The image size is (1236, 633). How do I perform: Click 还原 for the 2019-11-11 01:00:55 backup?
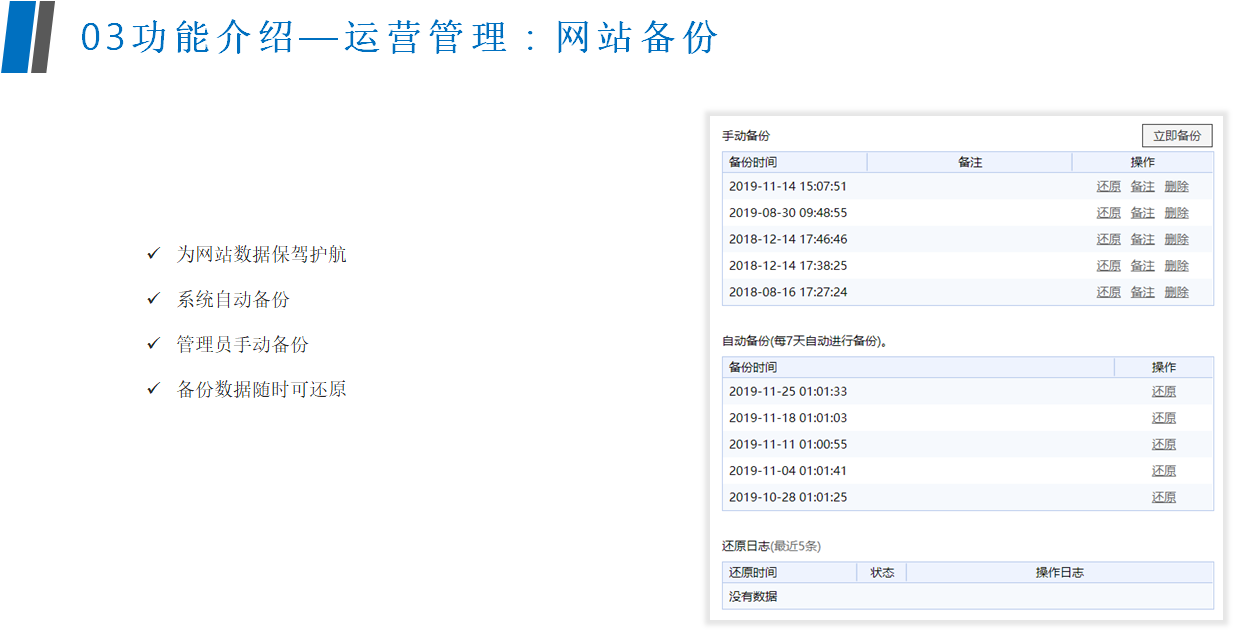[1163, 445]
